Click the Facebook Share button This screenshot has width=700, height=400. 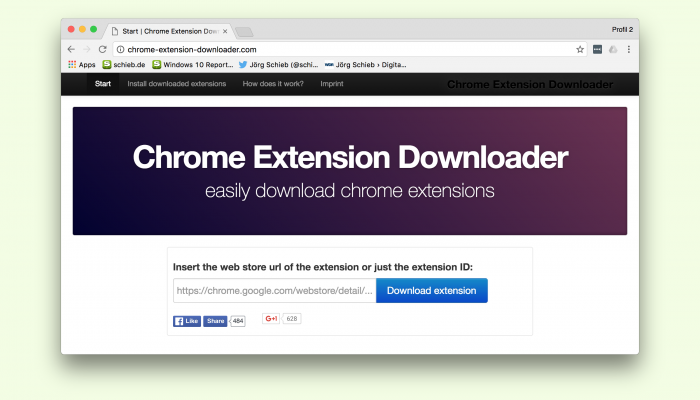coord(215,321)
